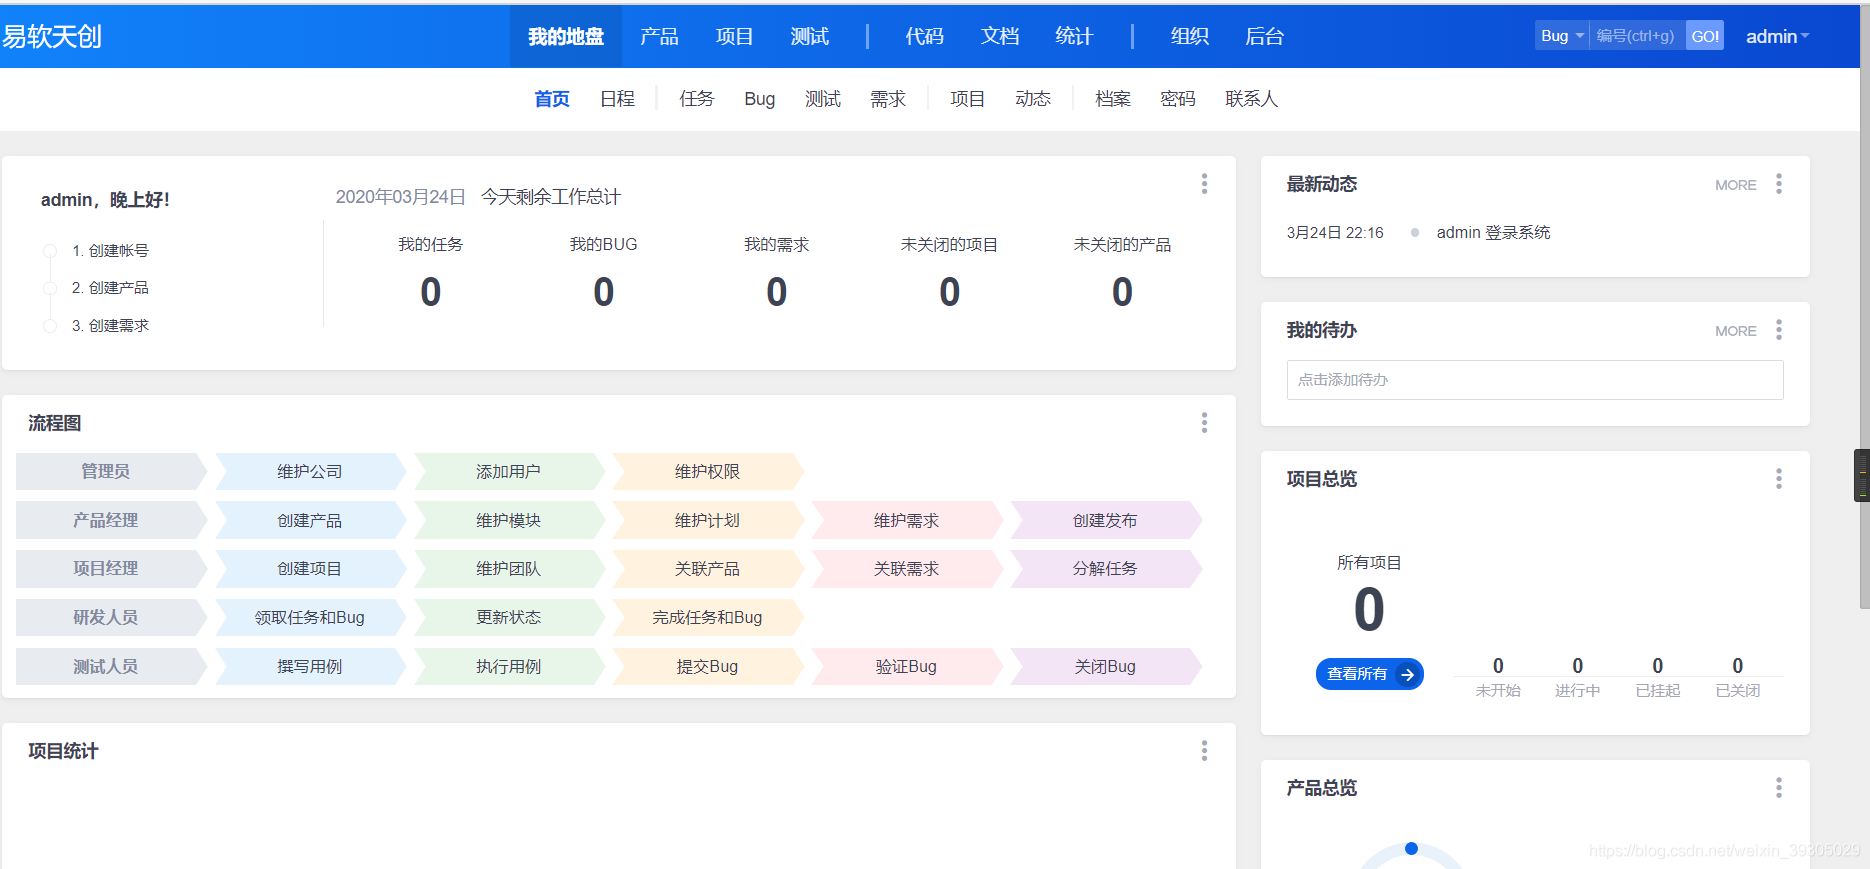
Task: Open 创建产品 flowchart step
Action: (310, 520)
